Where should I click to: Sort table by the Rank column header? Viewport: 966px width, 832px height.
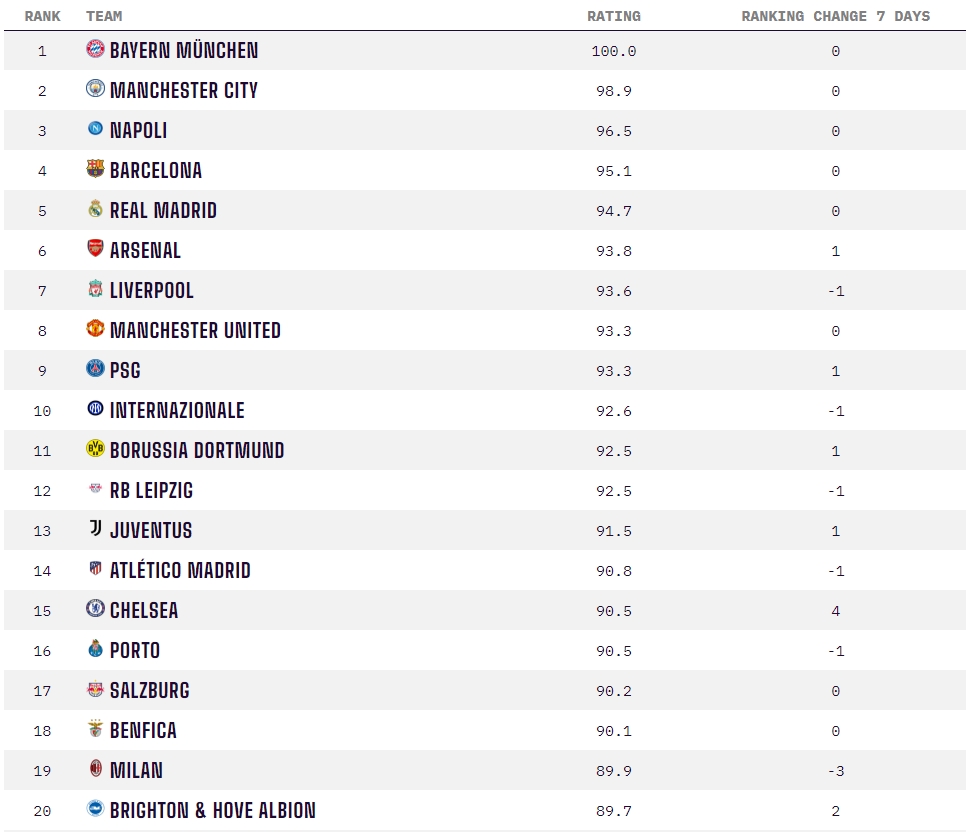43,16
